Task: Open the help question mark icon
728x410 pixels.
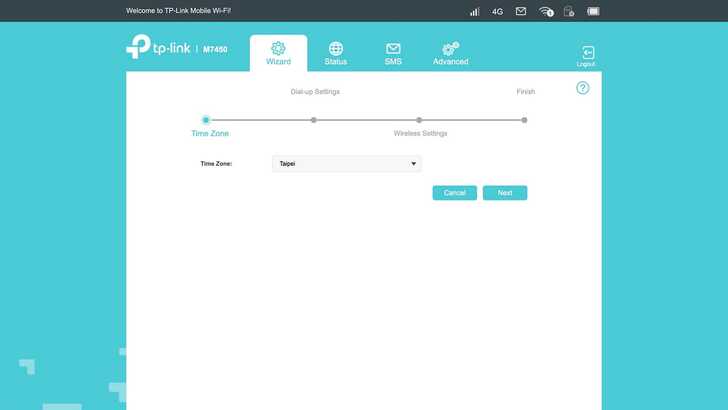Action: (x=583, y=88)
